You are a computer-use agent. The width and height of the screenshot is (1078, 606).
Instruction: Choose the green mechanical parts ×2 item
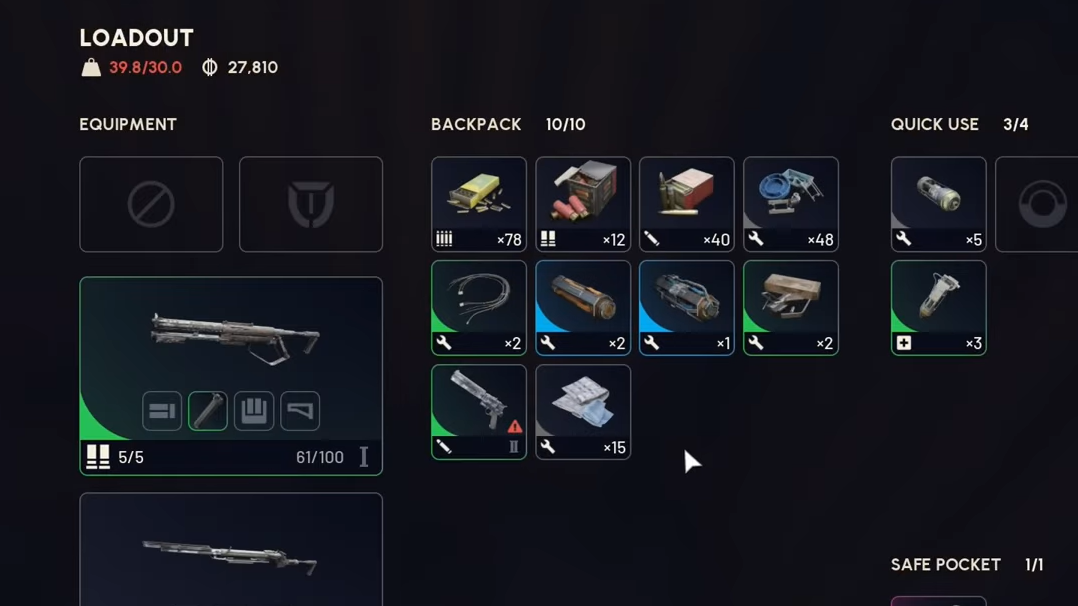pos(791,307)
